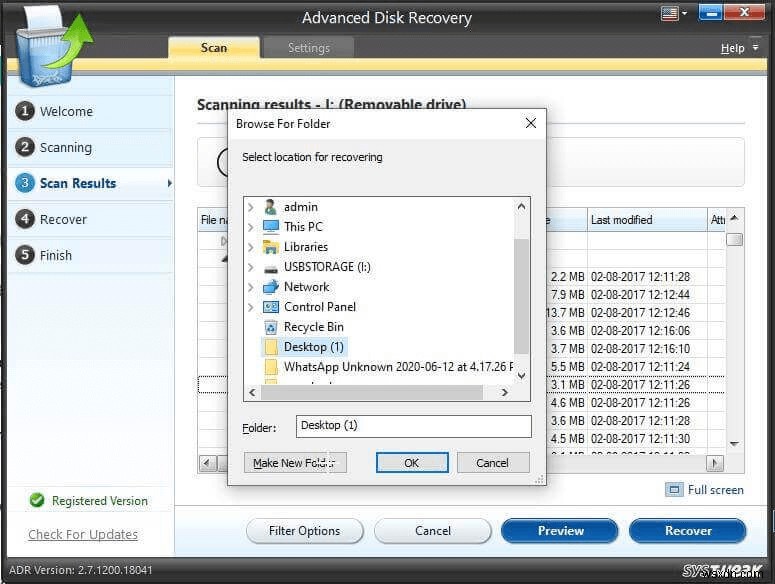Click the Make New Folder button

[x=295, y=463]
